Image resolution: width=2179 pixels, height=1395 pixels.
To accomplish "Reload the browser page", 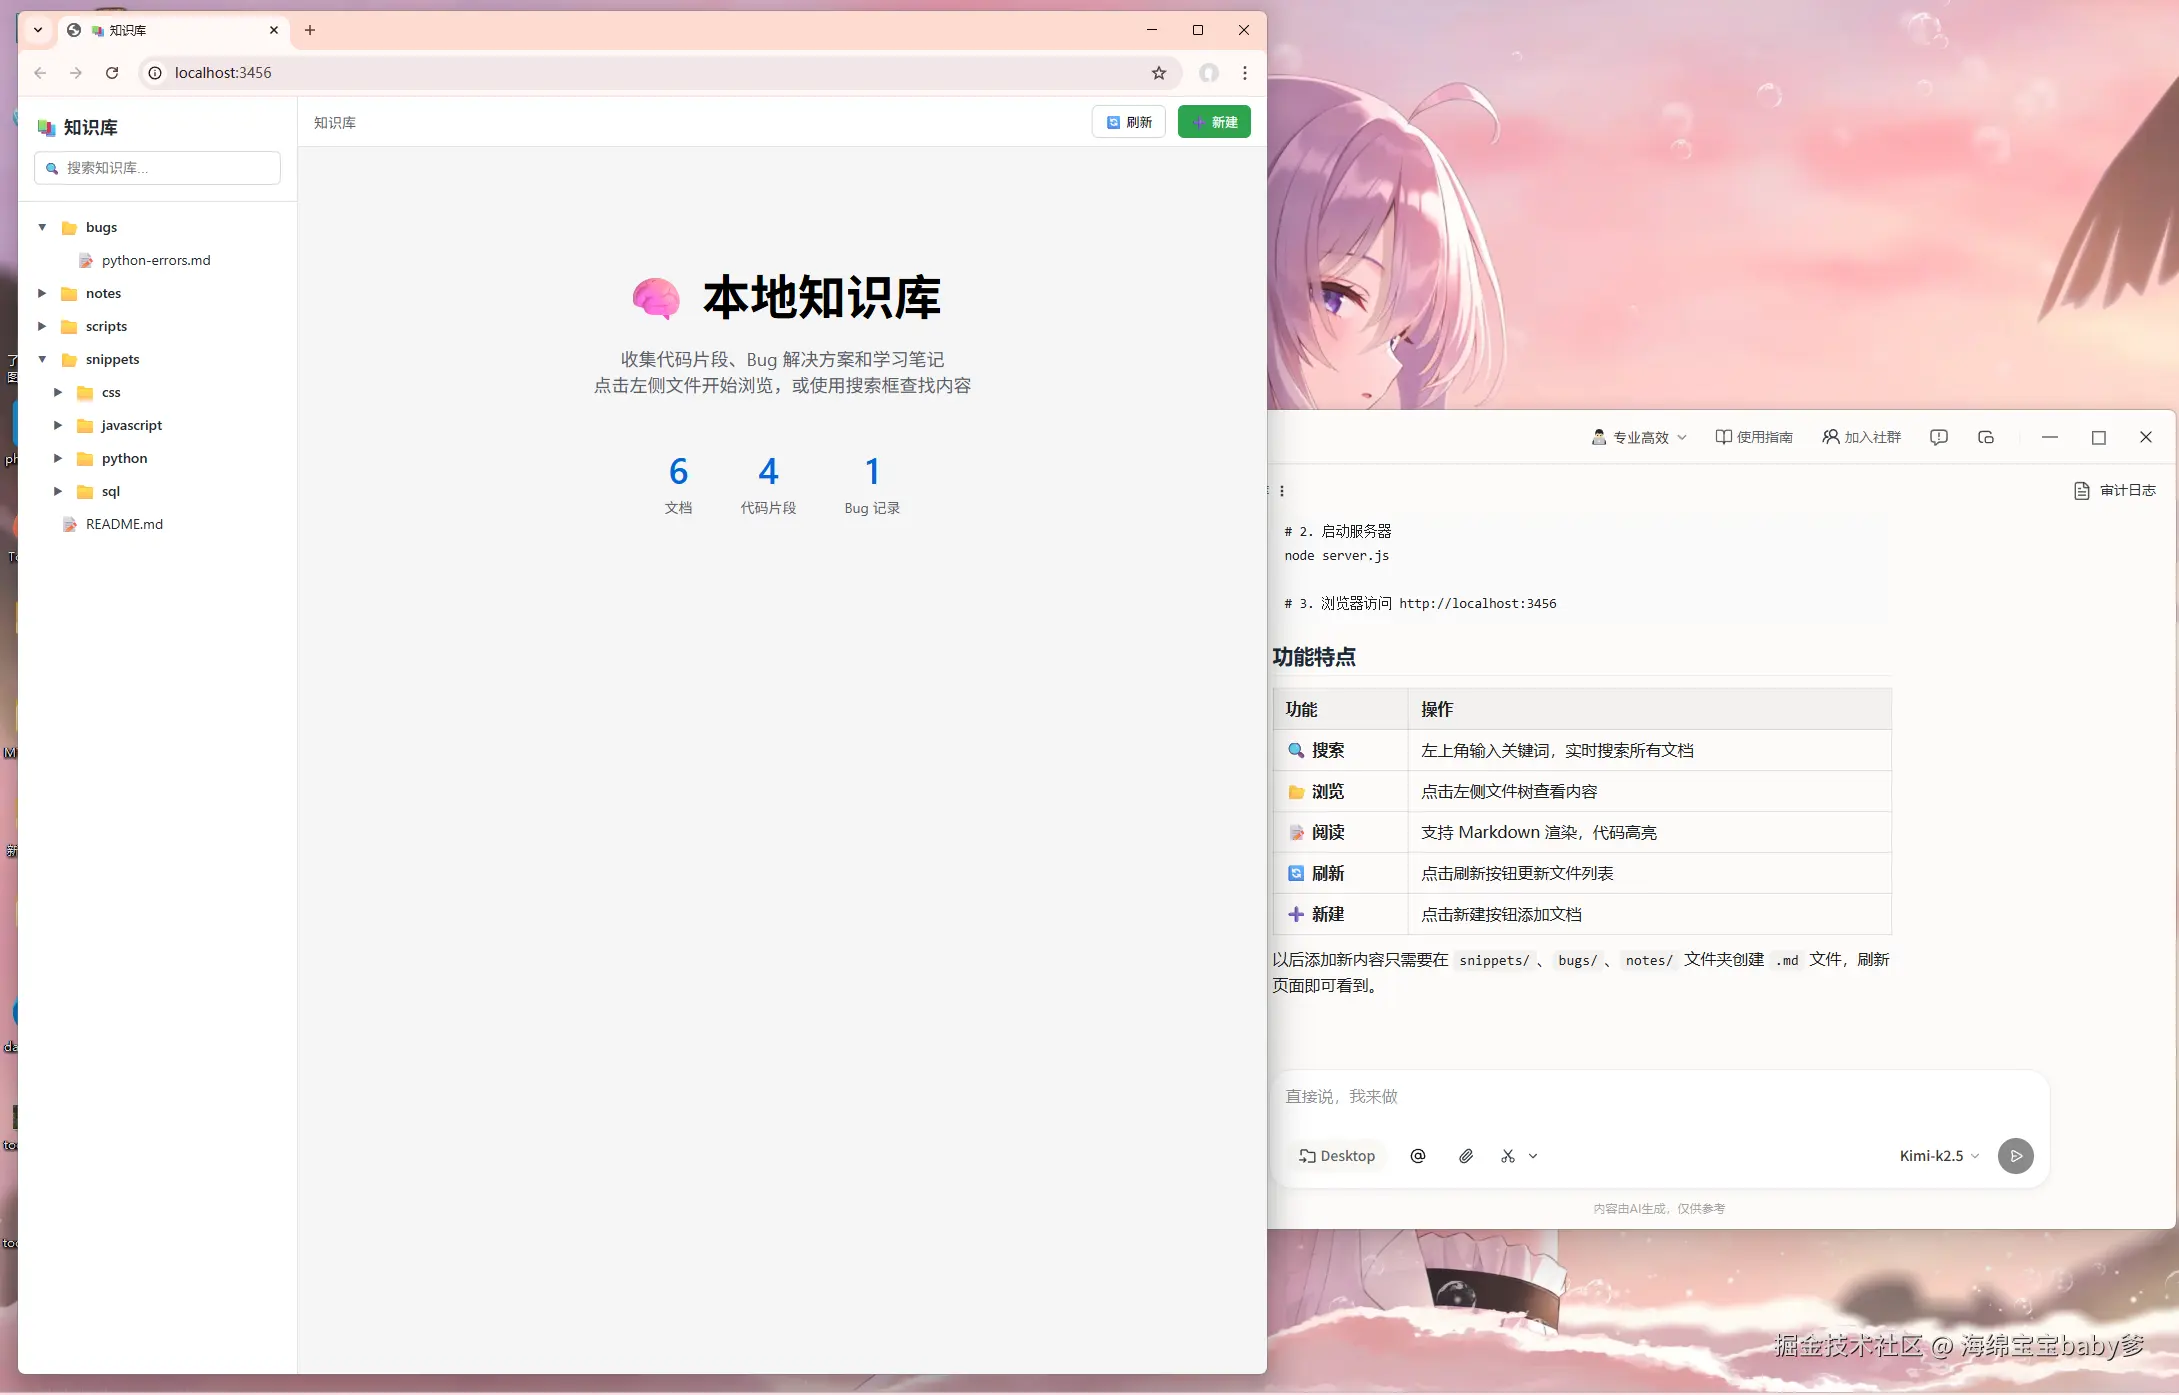I will tap(112, 73).
